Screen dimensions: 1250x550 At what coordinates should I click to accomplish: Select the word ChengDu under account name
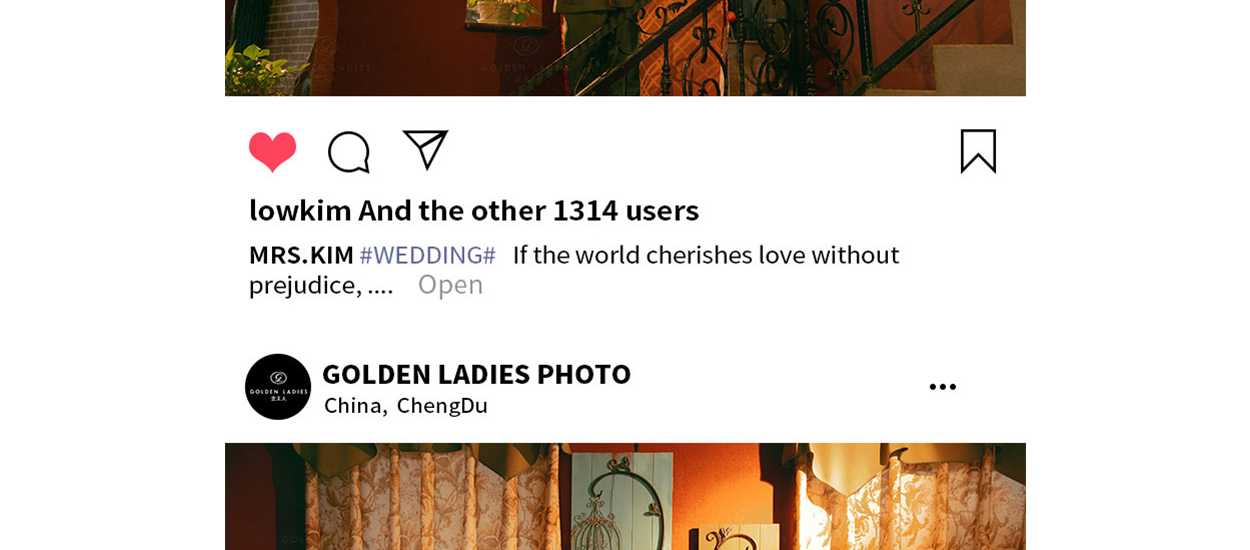click(x=442, y=405)
